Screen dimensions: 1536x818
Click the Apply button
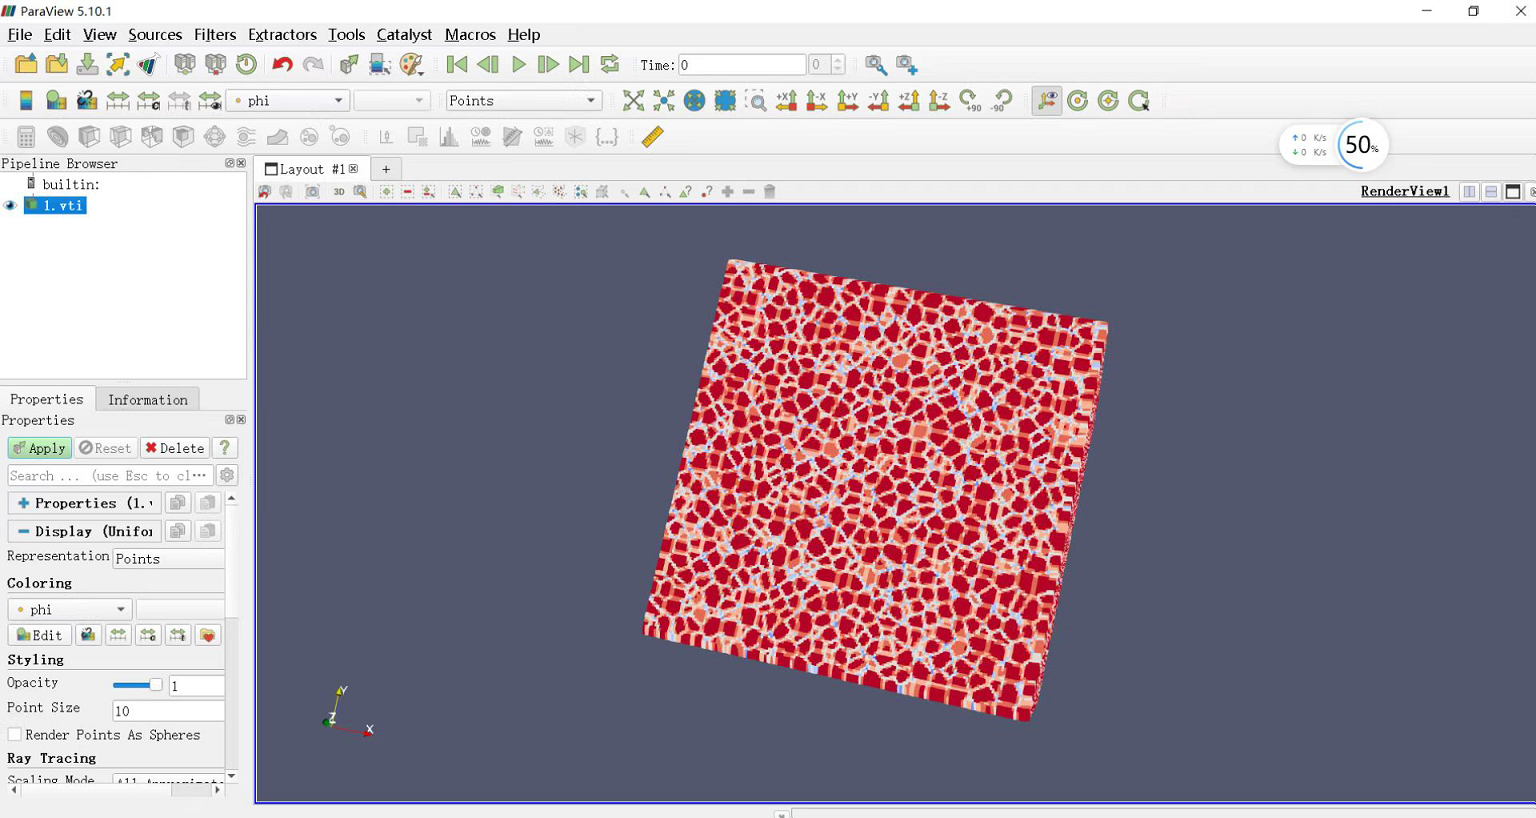point(39,448)
